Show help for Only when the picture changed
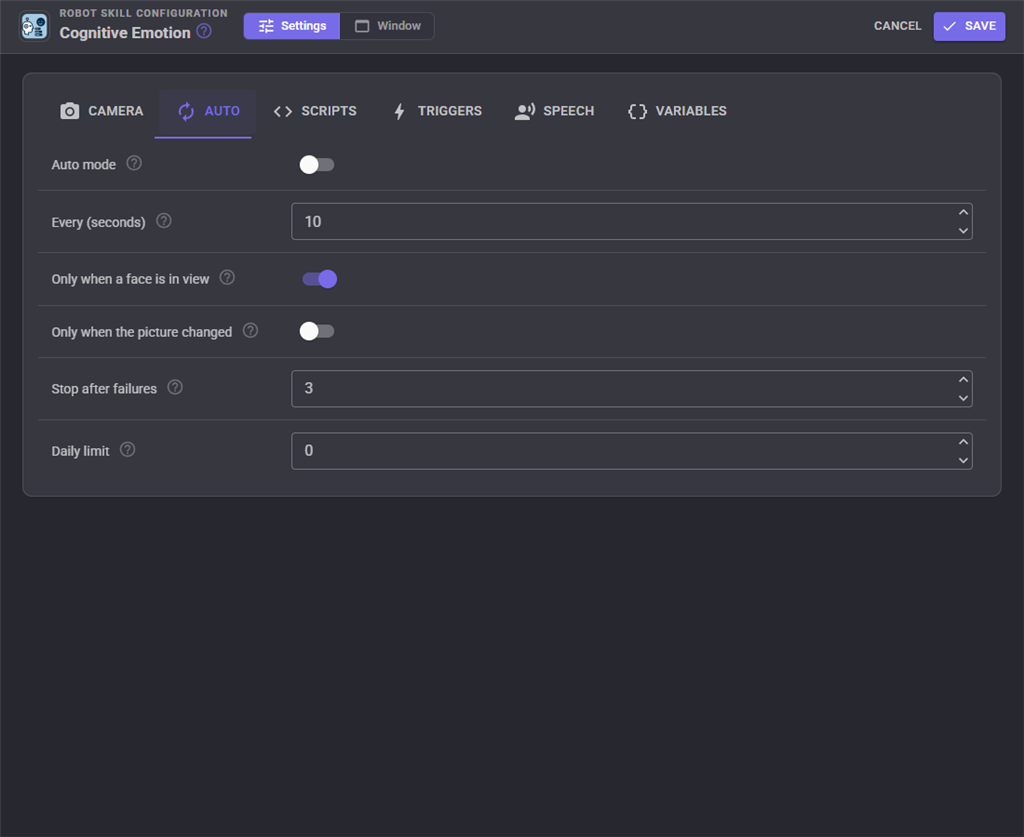 click(250, 330)
